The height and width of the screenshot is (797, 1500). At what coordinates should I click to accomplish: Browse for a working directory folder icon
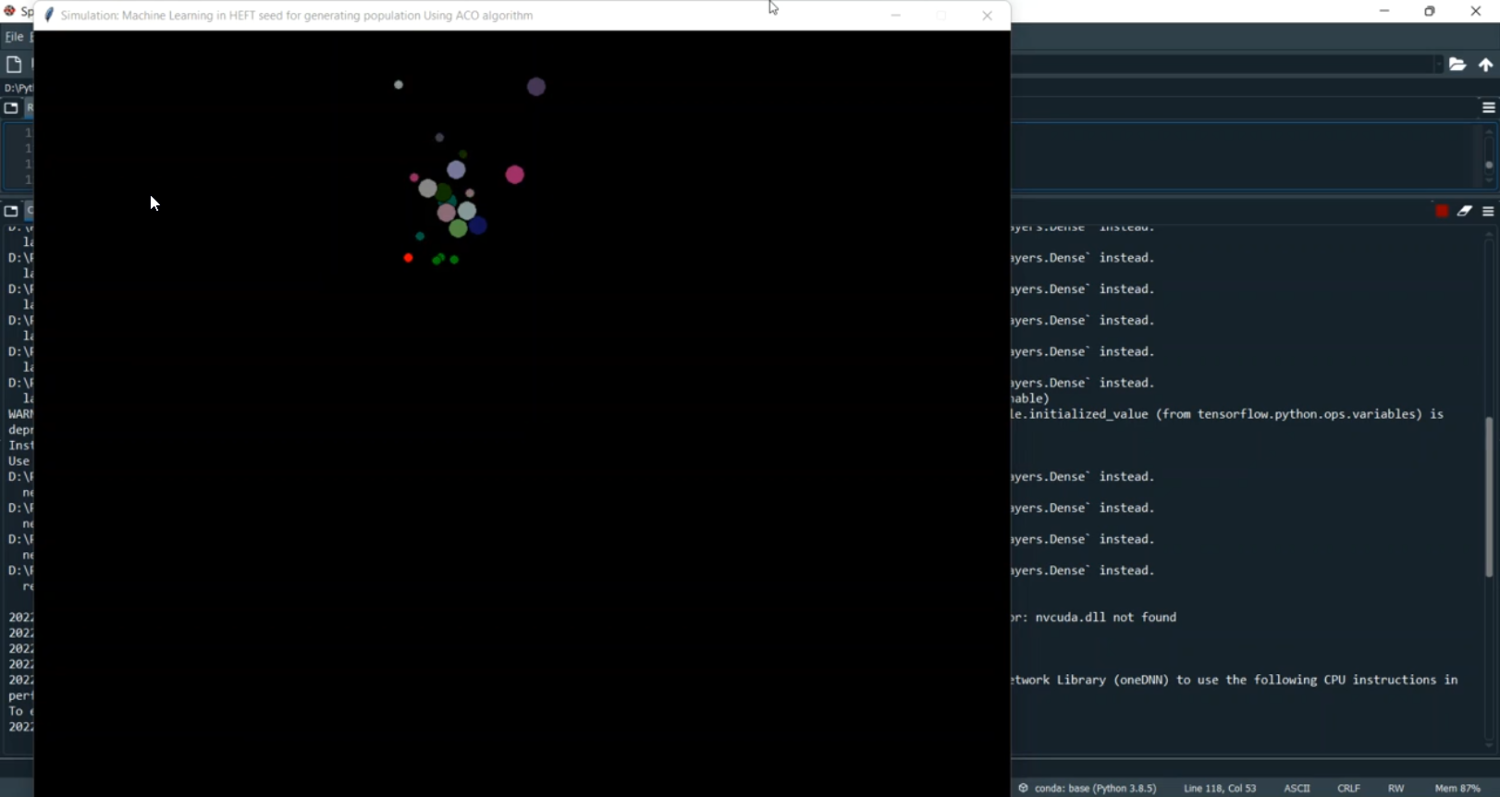[x=1457, y=64]
